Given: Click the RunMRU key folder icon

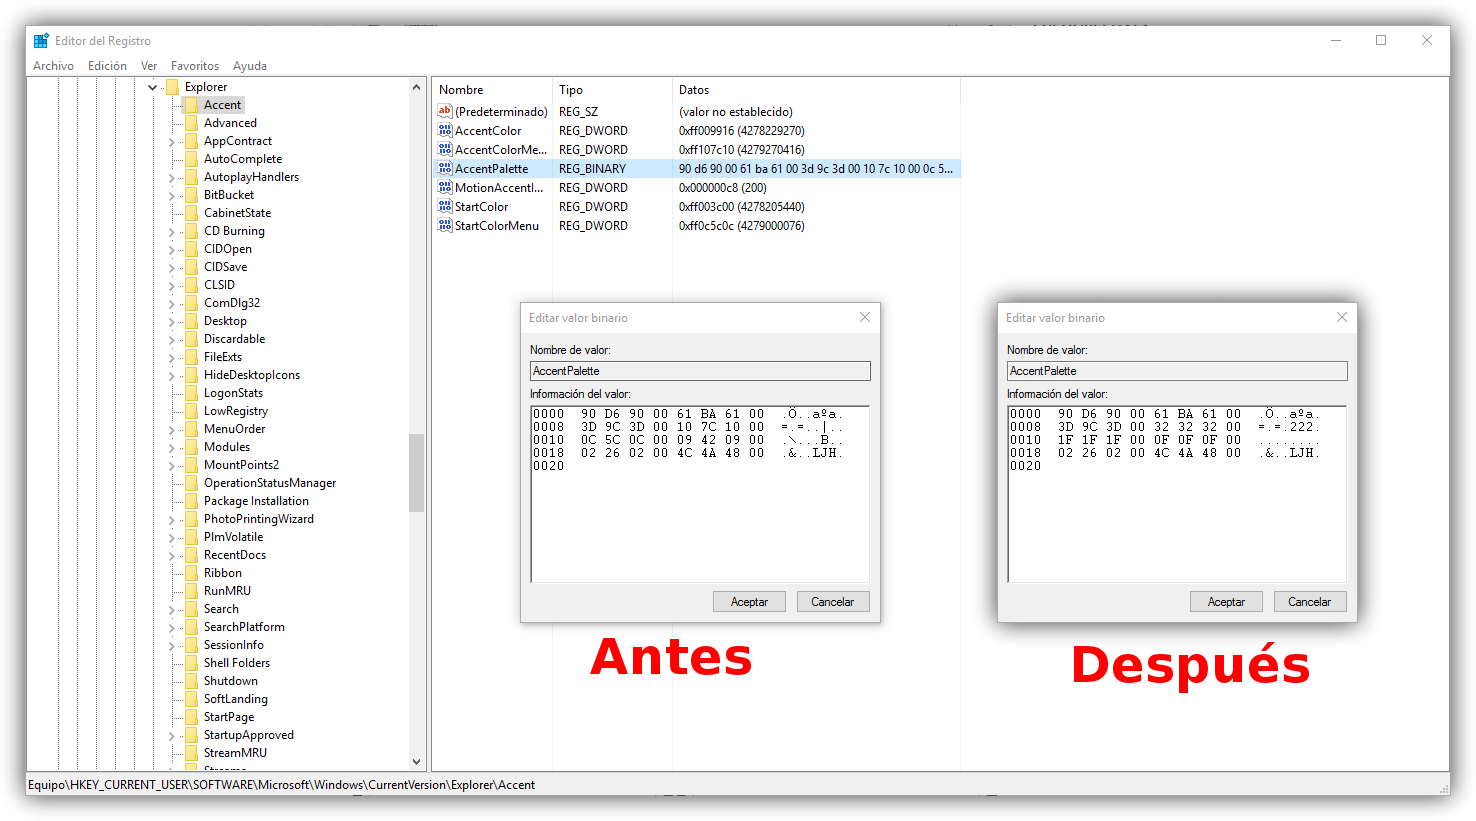Looking at the screenshot, I should click(191, 591).
